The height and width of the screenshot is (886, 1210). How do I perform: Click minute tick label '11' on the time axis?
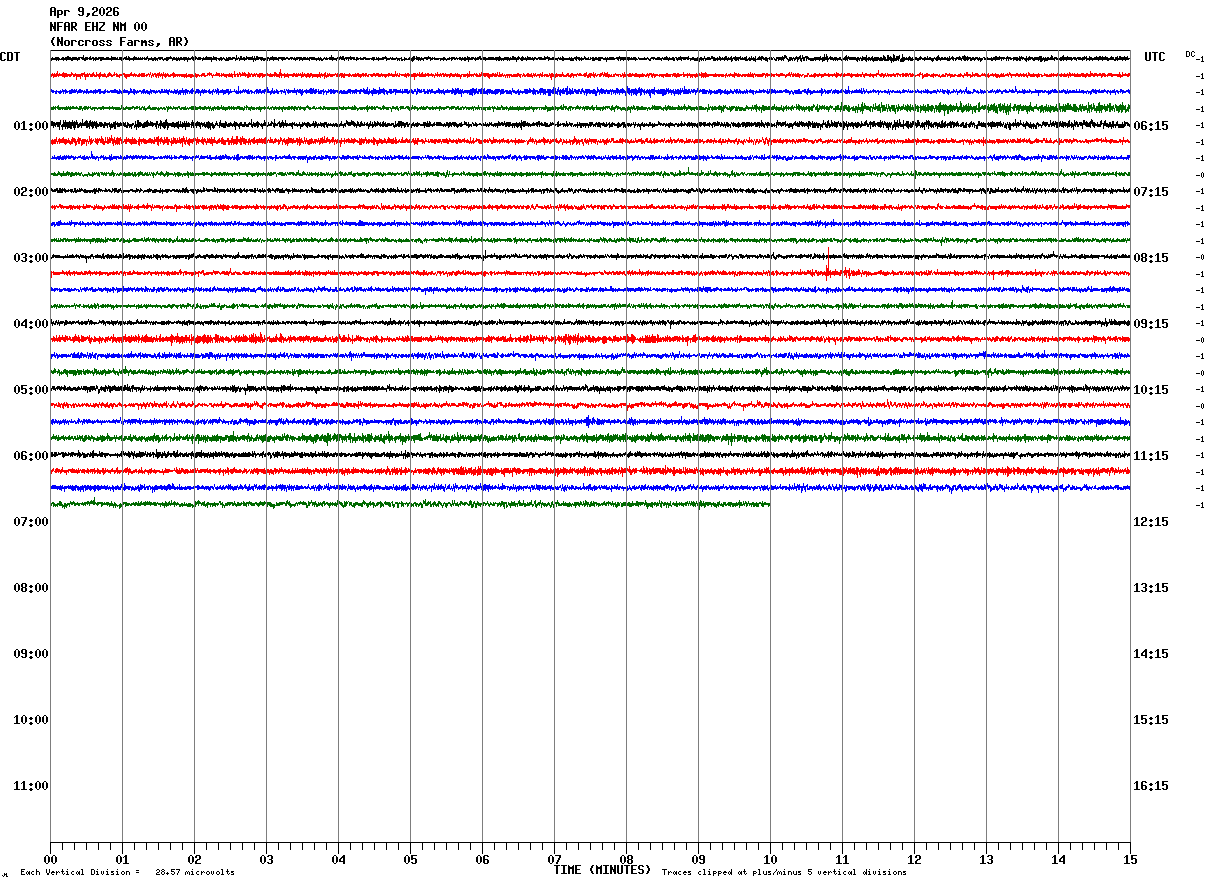coord(842,859)
